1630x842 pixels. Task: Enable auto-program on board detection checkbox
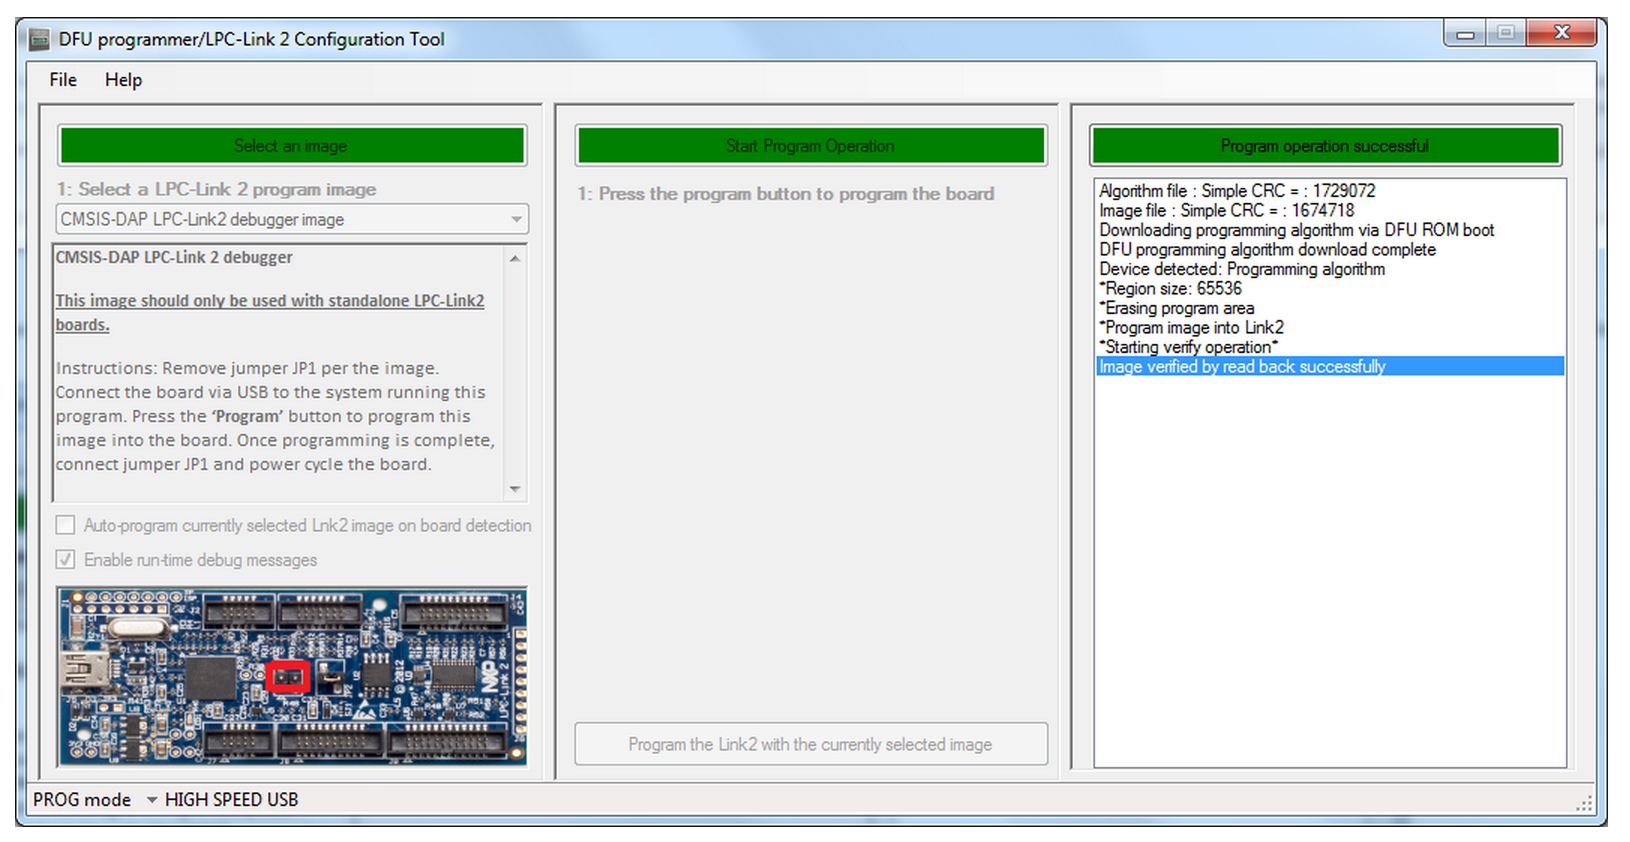tap(66, 525)
